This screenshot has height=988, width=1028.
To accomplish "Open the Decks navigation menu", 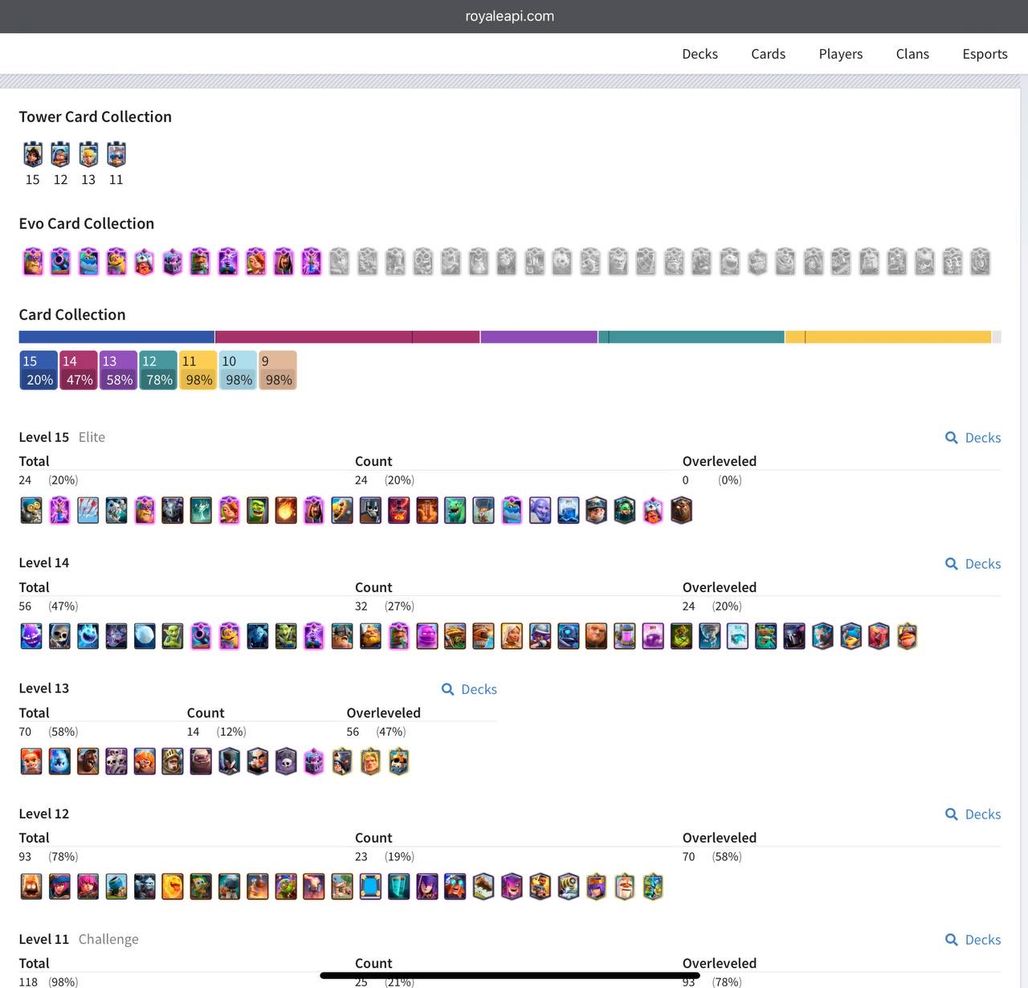I will (700, 54).
